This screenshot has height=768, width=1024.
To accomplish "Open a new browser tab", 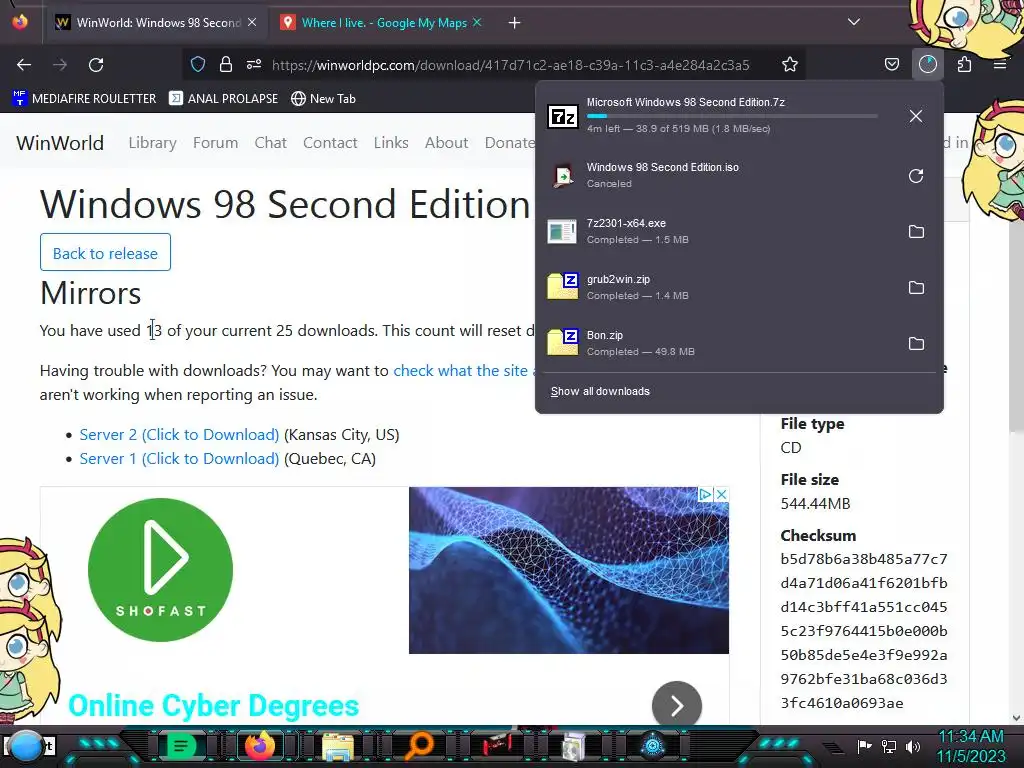I will 515,23.
